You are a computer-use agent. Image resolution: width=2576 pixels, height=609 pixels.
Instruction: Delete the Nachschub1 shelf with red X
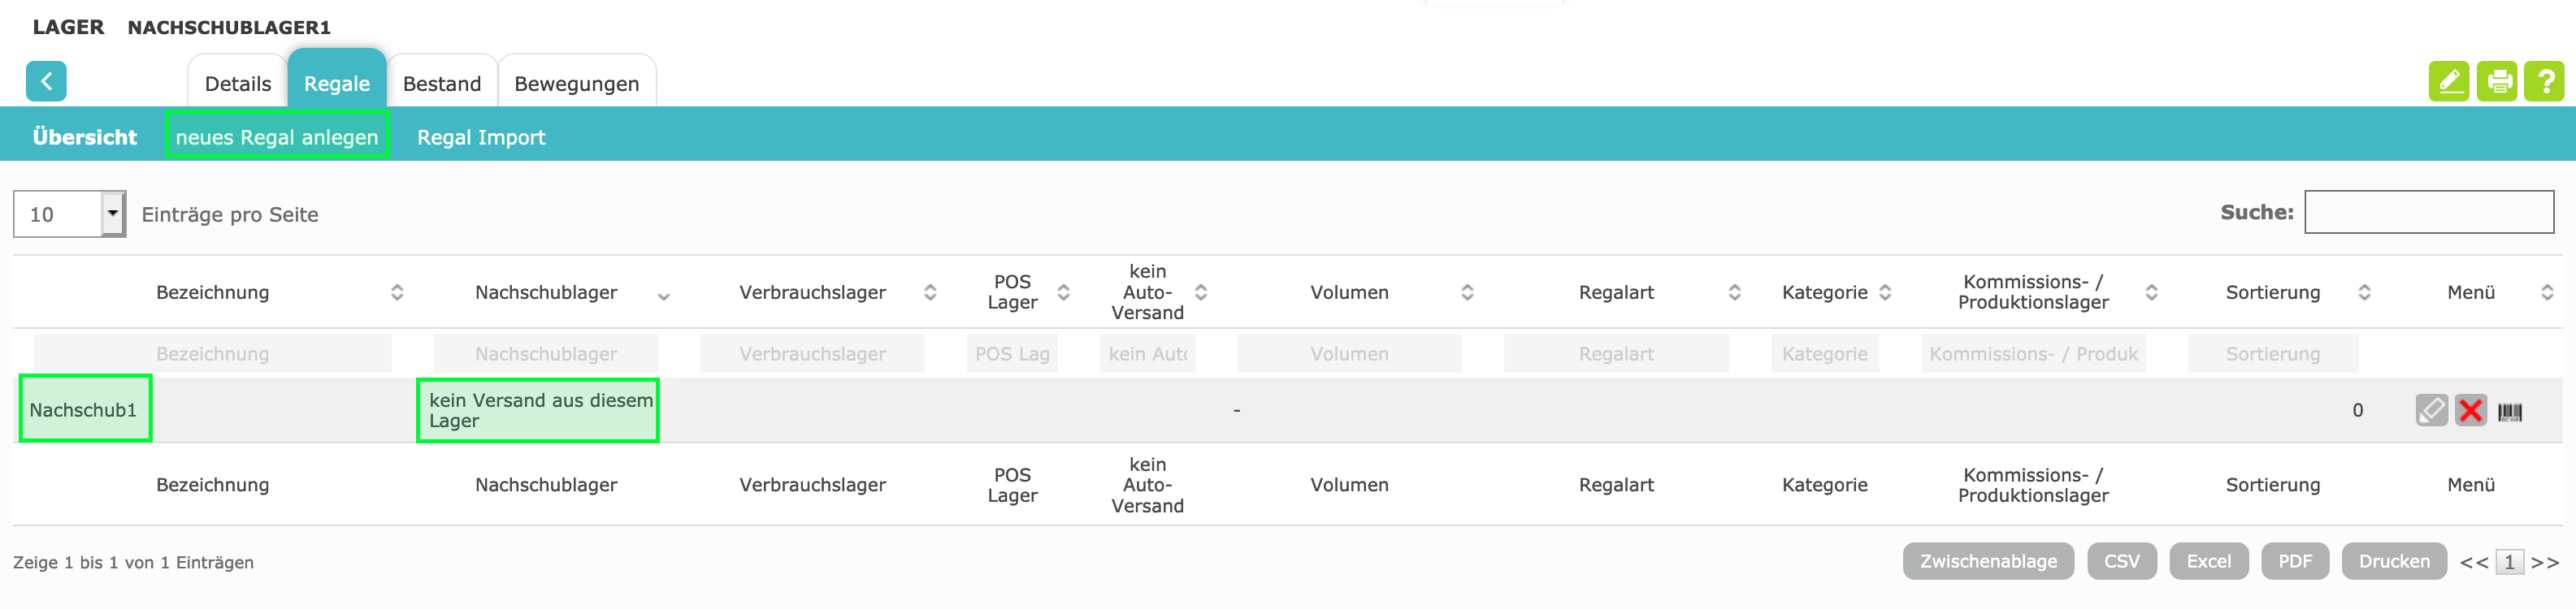(2470, 410)
